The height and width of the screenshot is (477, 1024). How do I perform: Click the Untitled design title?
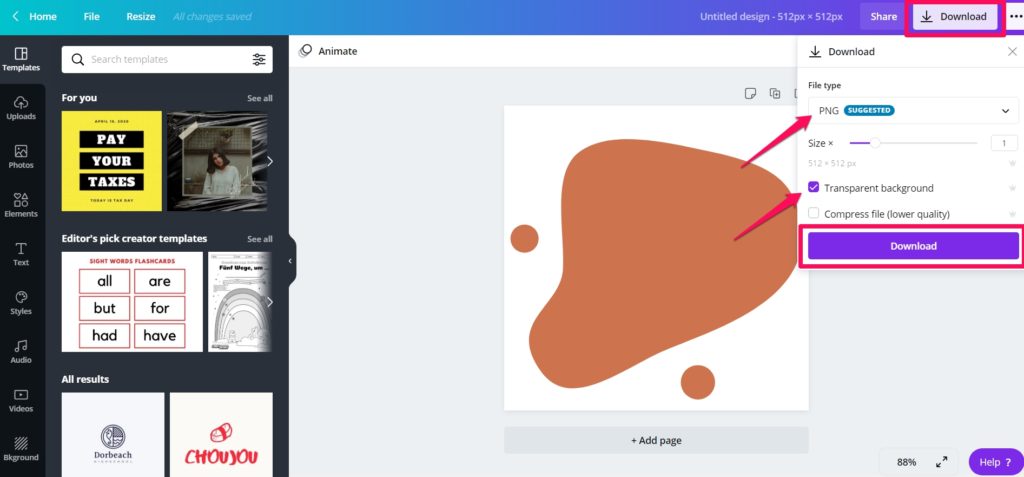[771, 16]
